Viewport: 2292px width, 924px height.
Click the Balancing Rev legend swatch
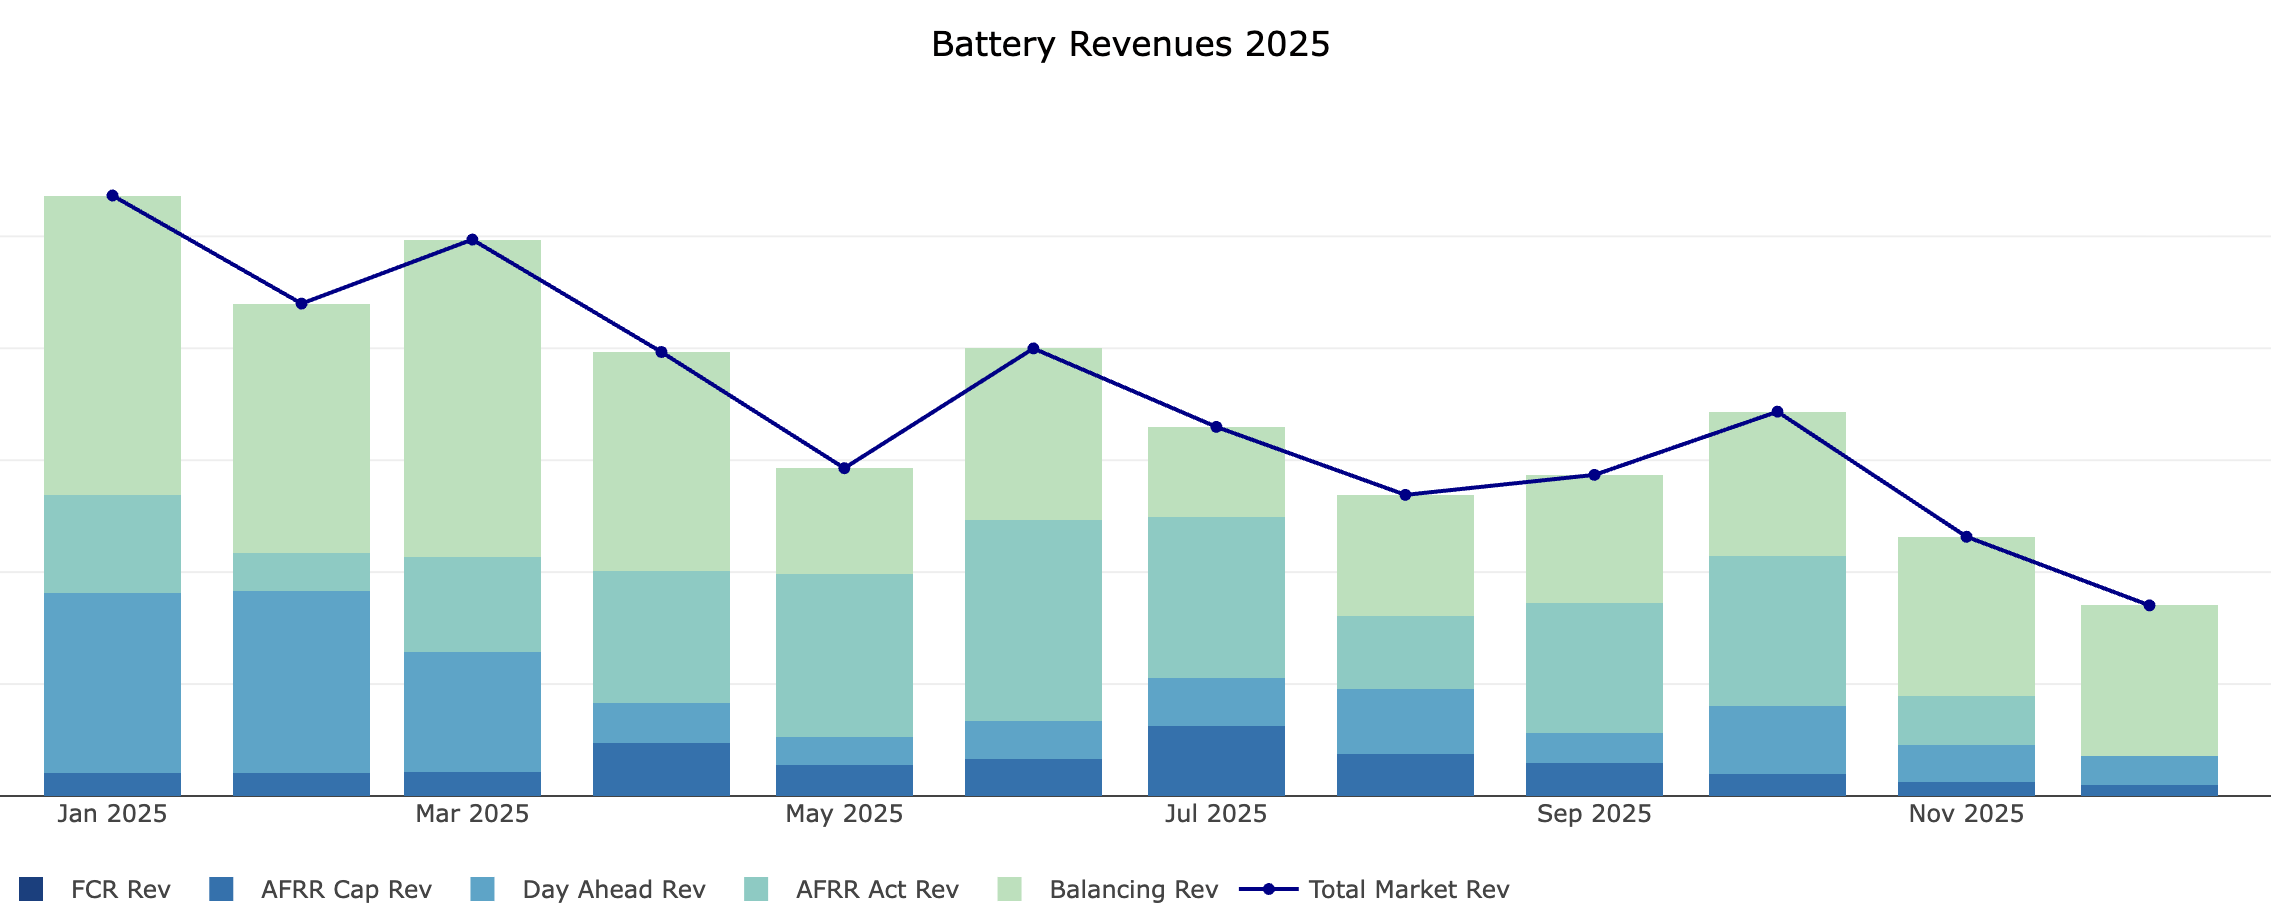(1013, 889)
